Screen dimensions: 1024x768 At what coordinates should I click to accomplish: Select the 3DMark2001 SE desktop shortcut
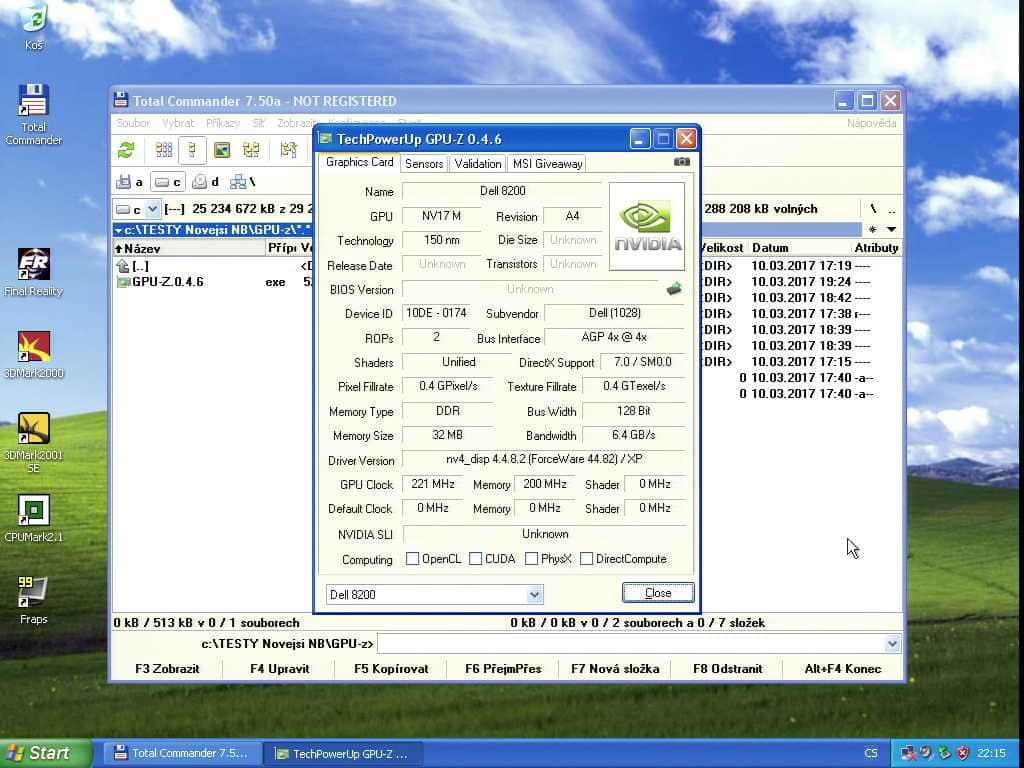(33, 443)
